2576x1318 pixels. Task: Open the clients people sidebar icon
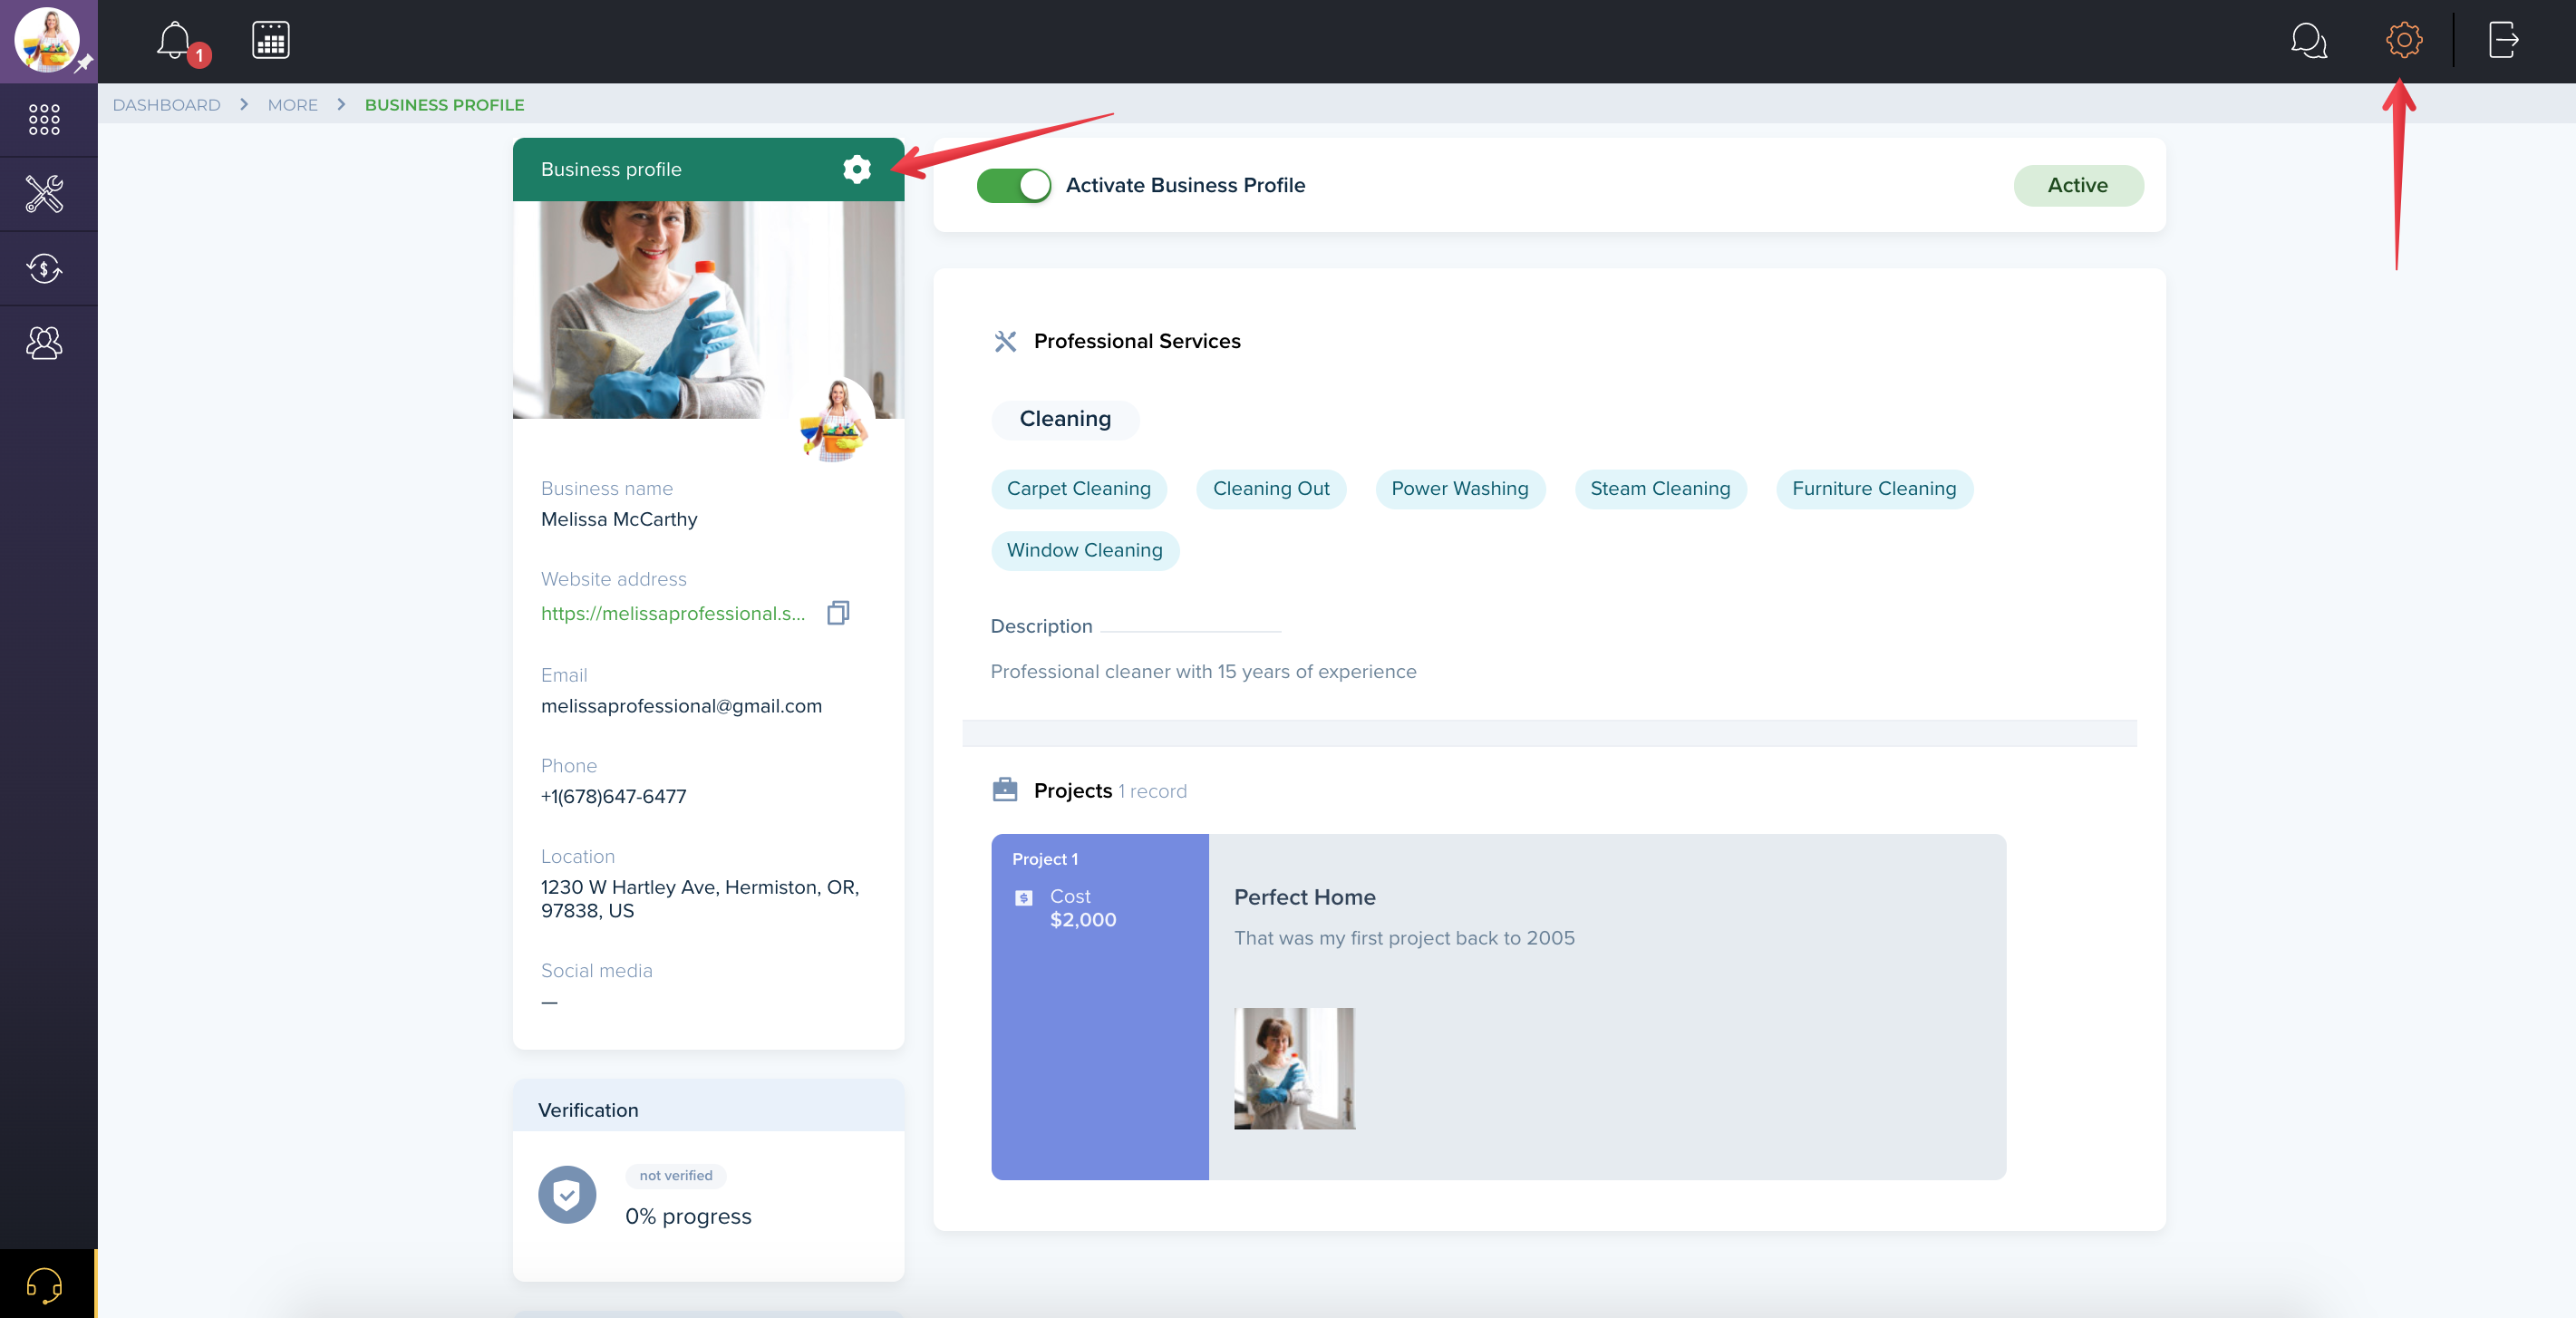[44, 343]
